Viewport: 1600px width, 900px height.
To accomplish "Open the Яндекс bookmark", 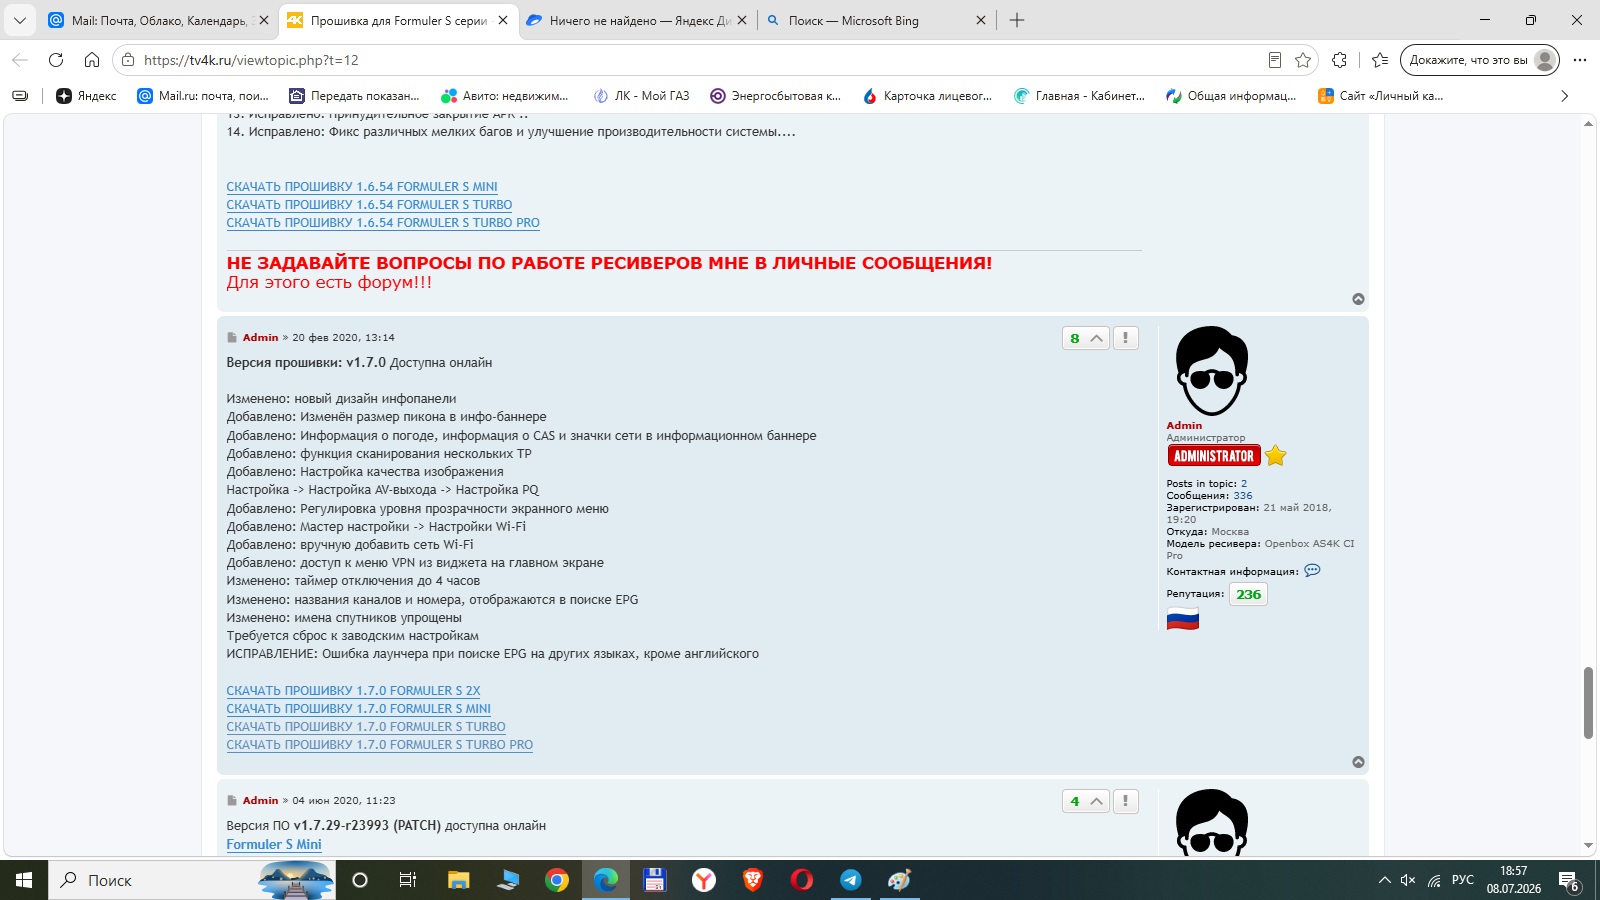I will coord(86,96).
